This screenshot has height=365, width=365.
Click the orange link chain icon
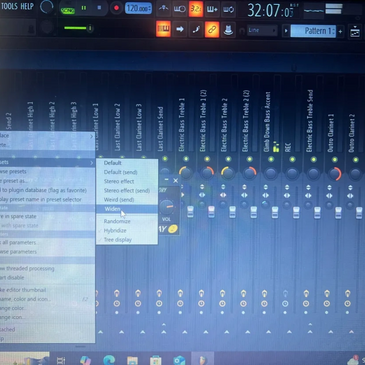(212, 30)
